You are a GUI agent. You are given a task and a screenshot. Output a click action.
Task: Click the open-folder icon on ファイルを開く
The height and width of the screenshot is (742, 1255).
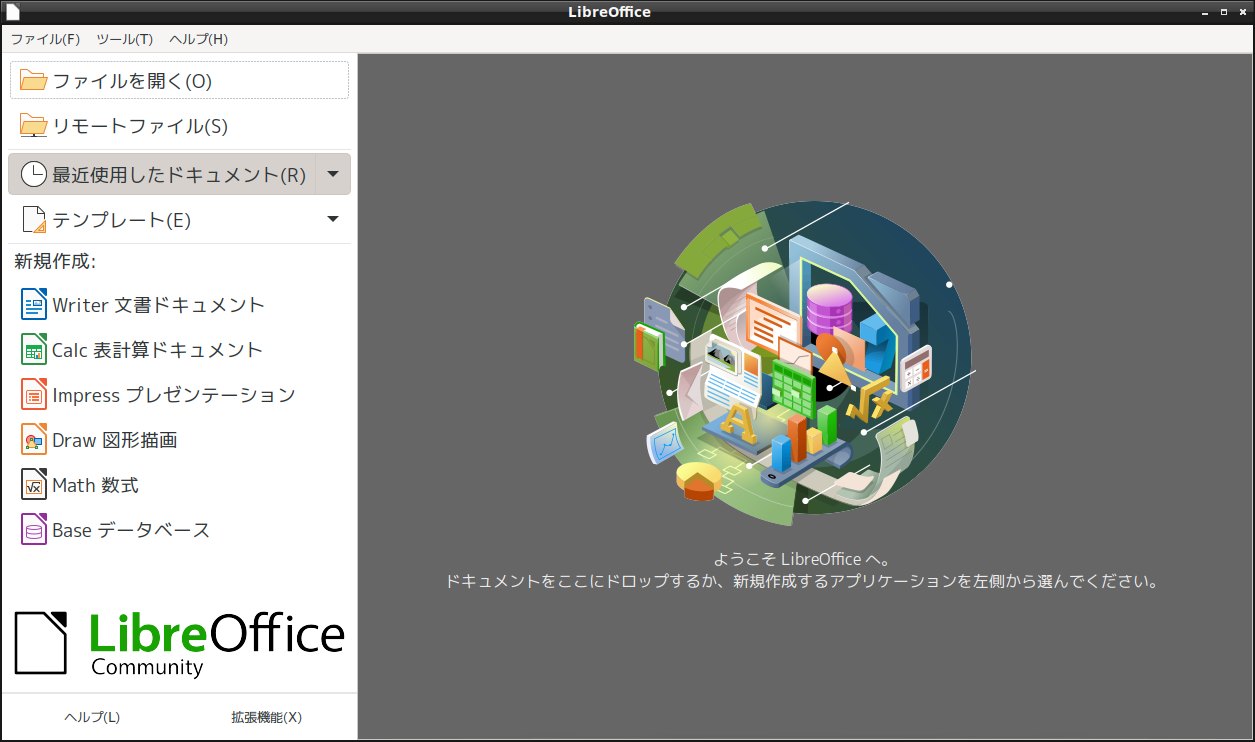[34, 81]
